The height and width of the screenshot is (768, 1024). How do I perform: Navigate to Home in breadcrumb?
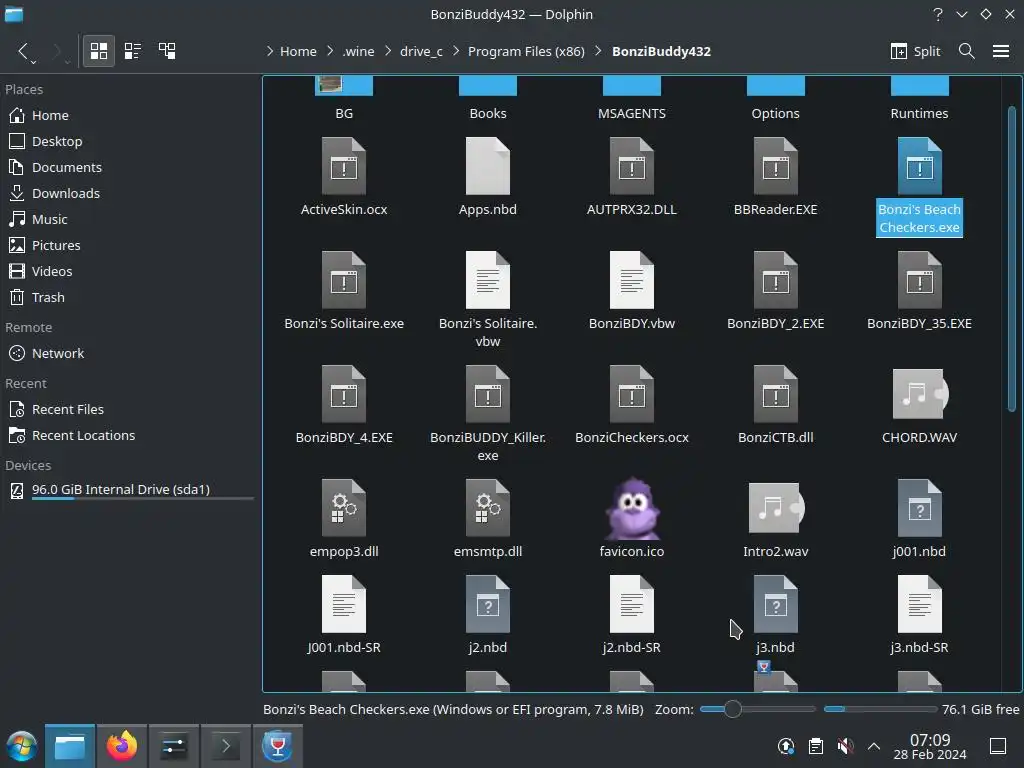pos(298,51)
